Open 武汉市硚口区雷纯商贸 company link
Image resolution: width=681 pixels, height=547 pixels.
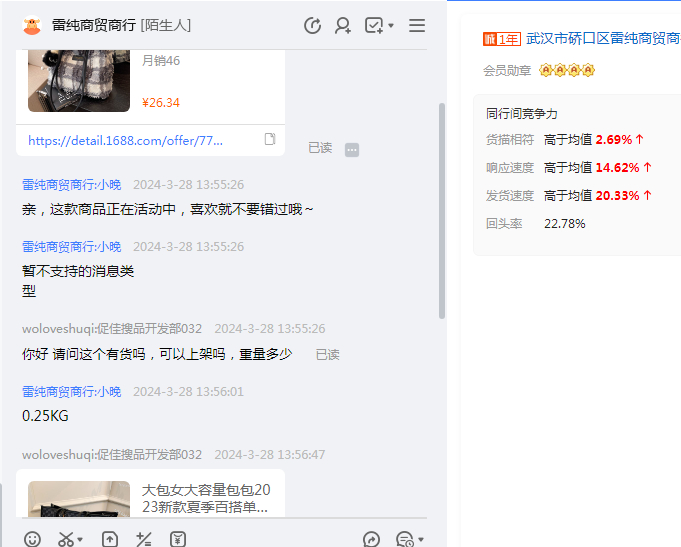click(x=603, y=39)
